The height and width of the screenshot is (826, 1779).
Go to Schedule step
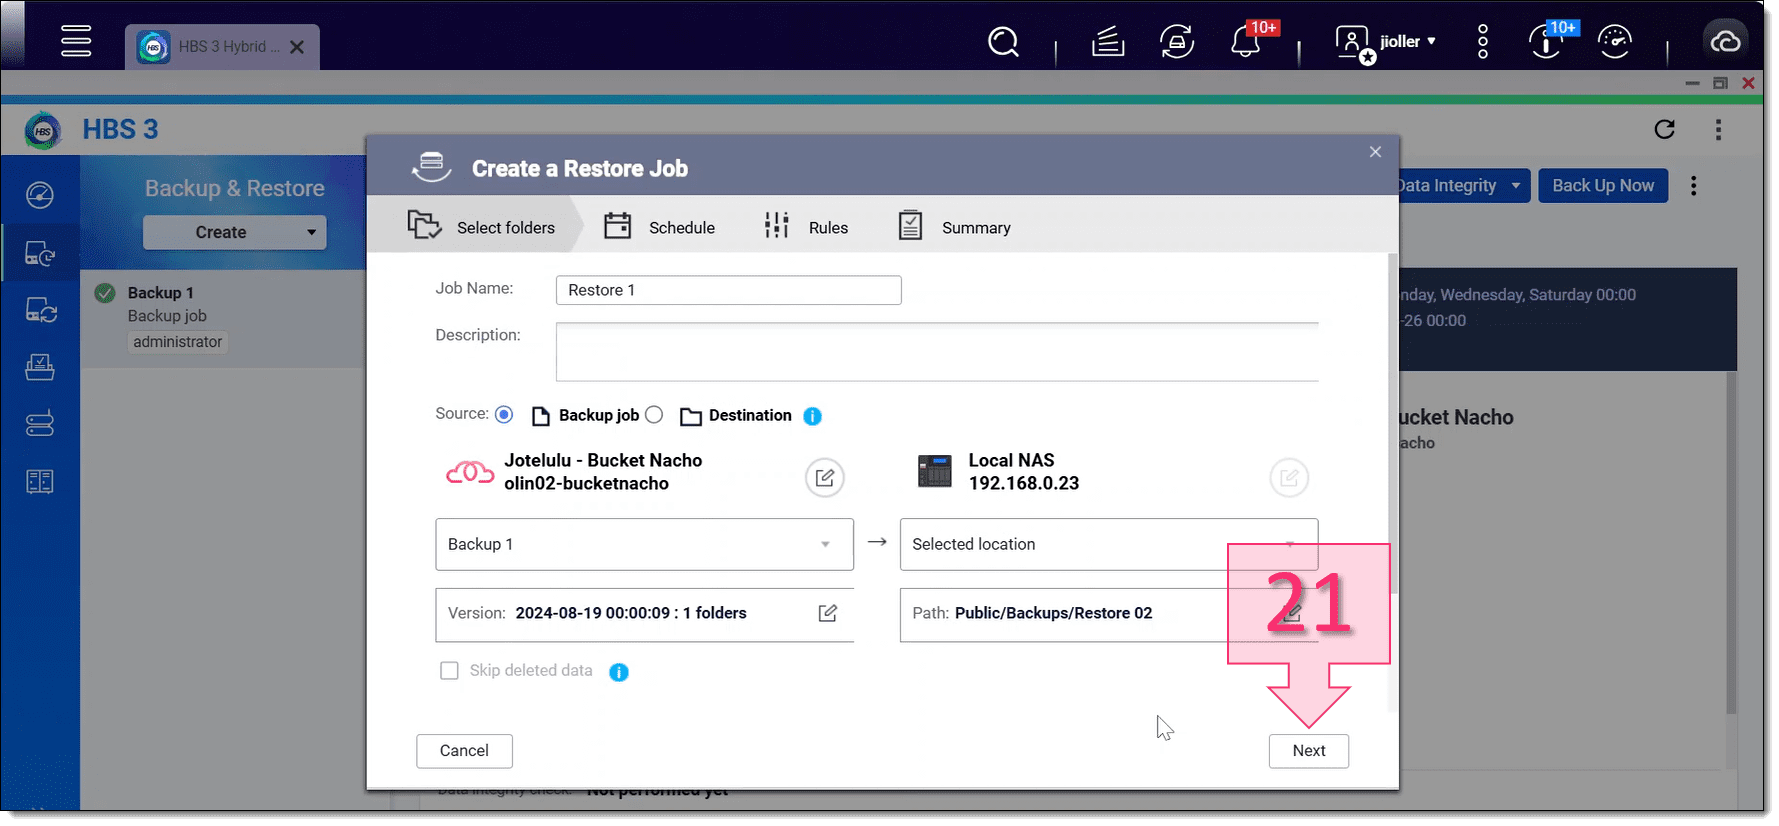click(660, 227)
